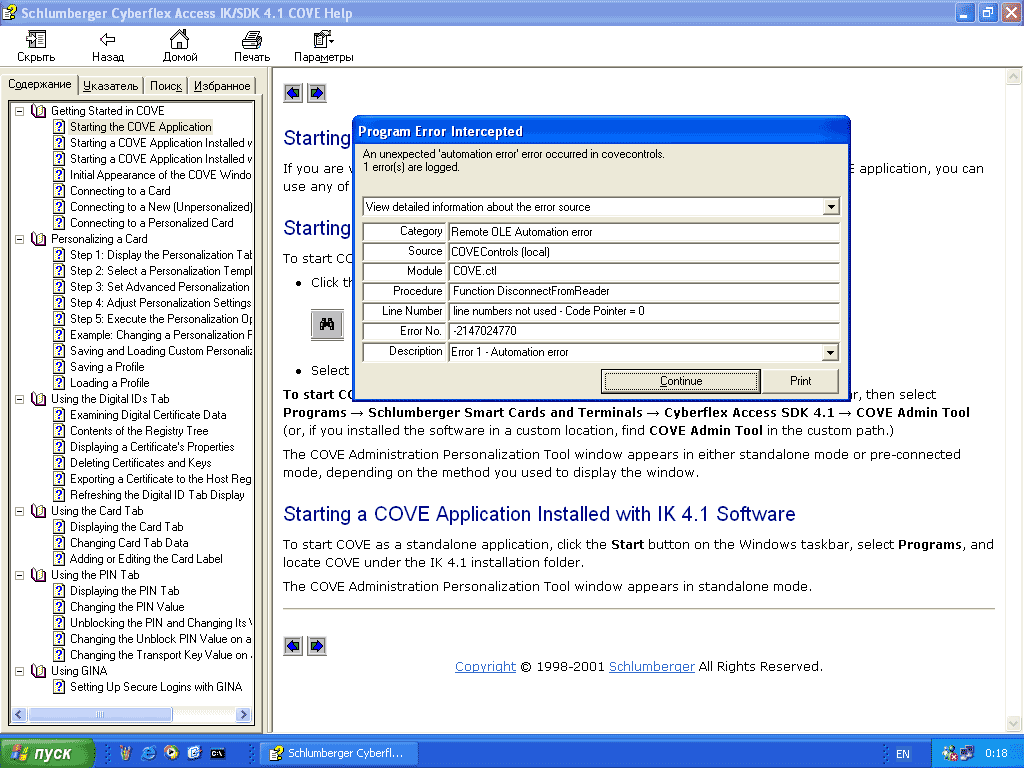Click the Schlumberger Cyberfl... taskbar button
The height and width of the screenshot is (768, 1024).
(338, 753)
